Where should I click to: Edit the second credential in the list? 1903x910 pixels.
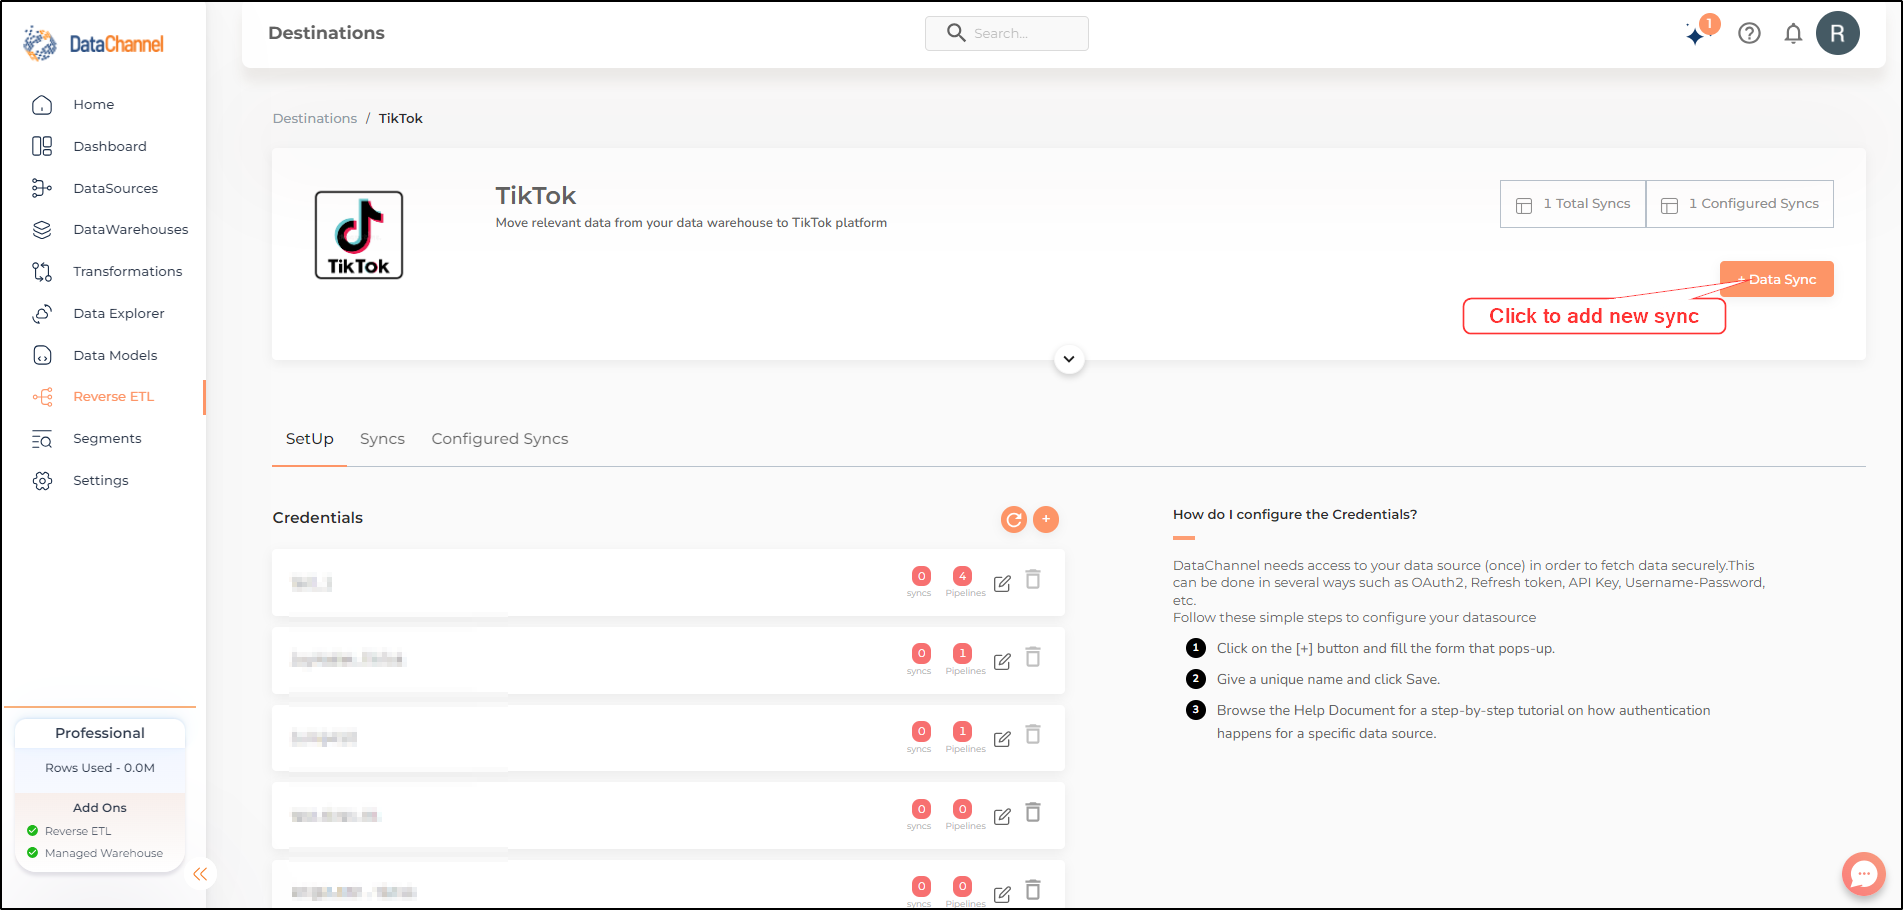tap(1002, 661)
